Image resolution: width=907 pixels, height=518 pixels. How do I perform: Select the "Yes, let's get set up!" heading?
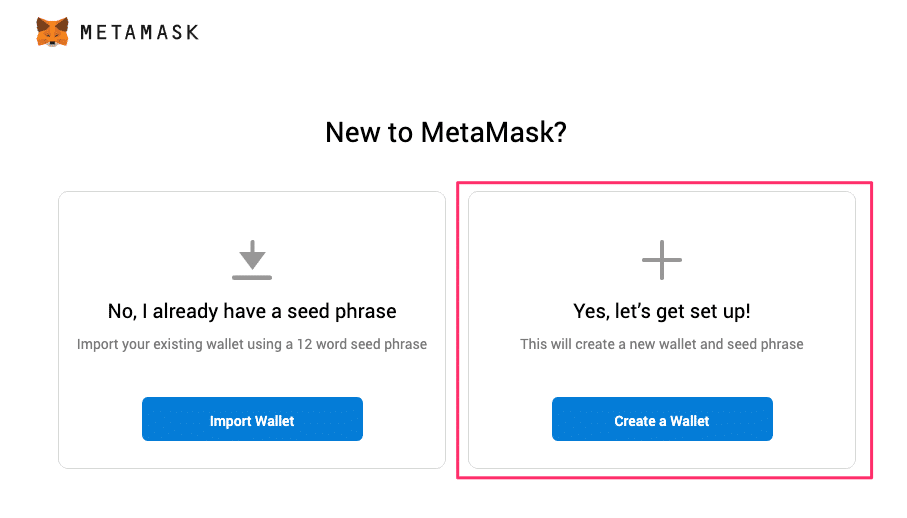tap(661, 312)
